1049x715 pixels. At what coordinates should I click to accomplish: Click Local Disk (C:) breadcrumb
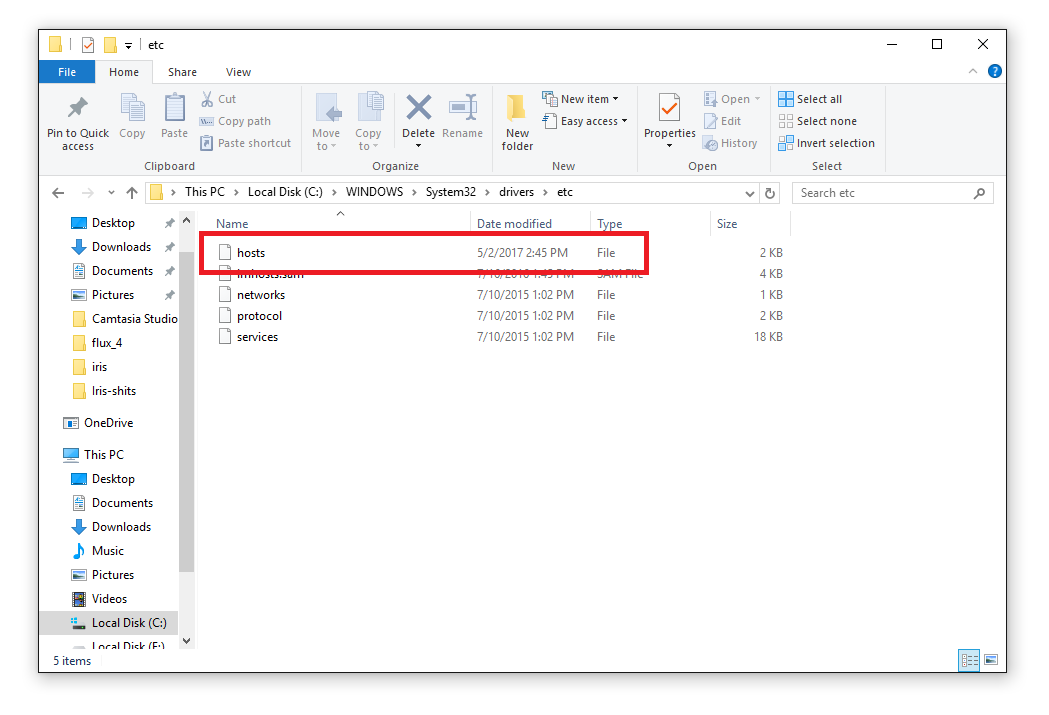tap(285, 192)
